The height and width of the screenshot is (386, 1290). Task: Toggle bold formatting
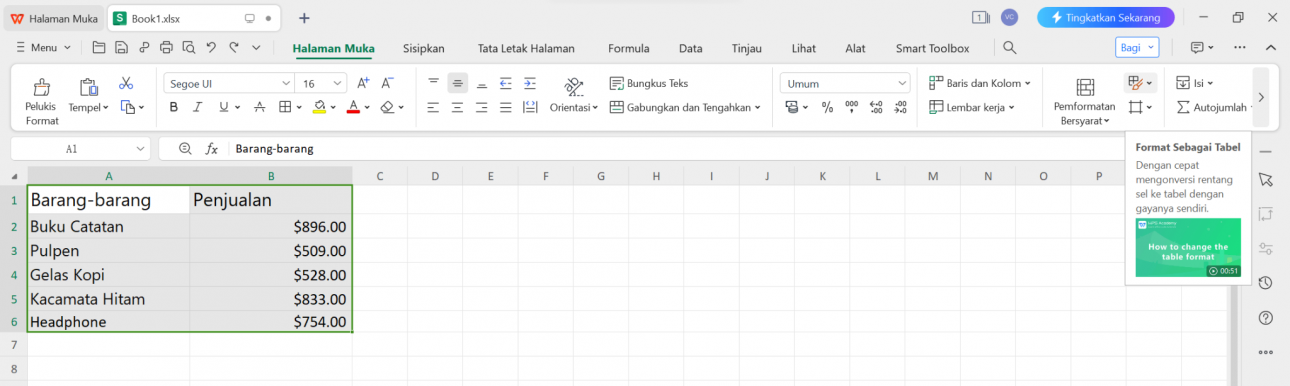point(173,107)
